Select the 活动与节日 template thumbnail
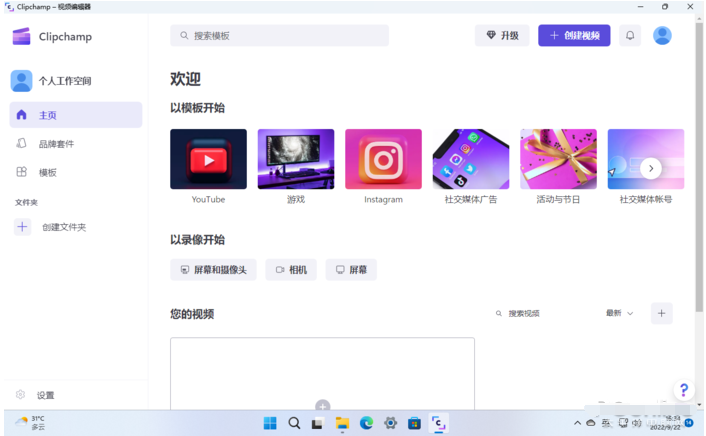Screen dimensions: 706x436 (558, 159)
